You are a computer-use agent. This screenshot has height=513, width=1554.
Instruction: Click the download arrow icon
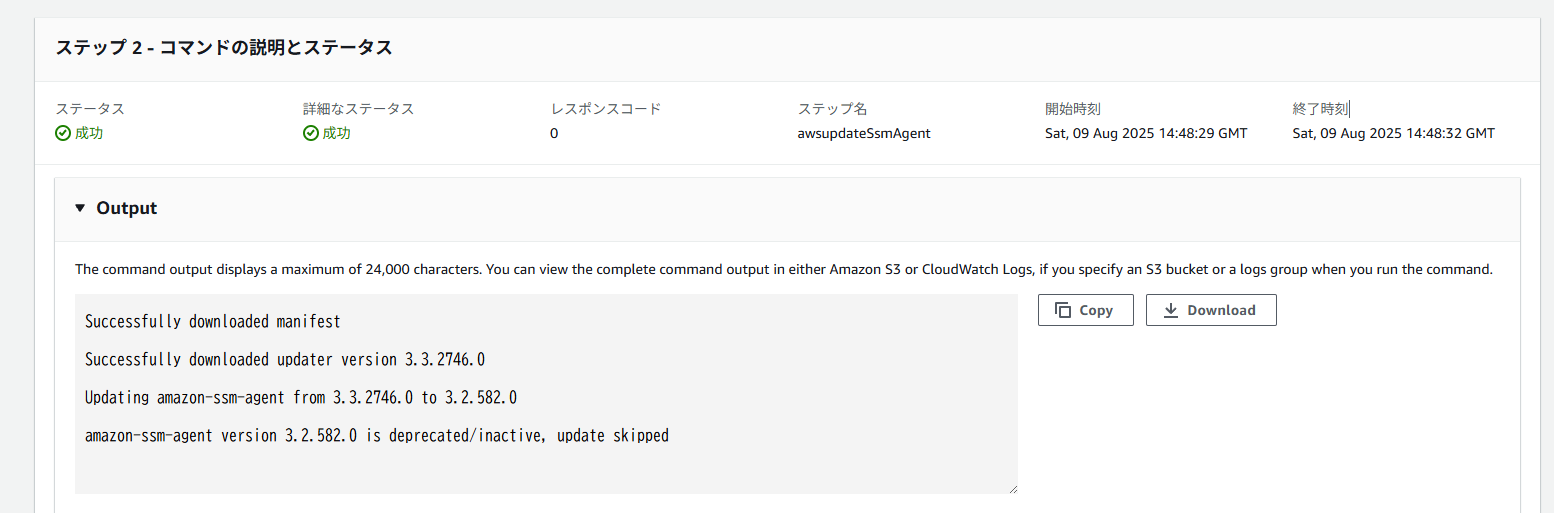pyautogui.click(x=1171, y=310)
